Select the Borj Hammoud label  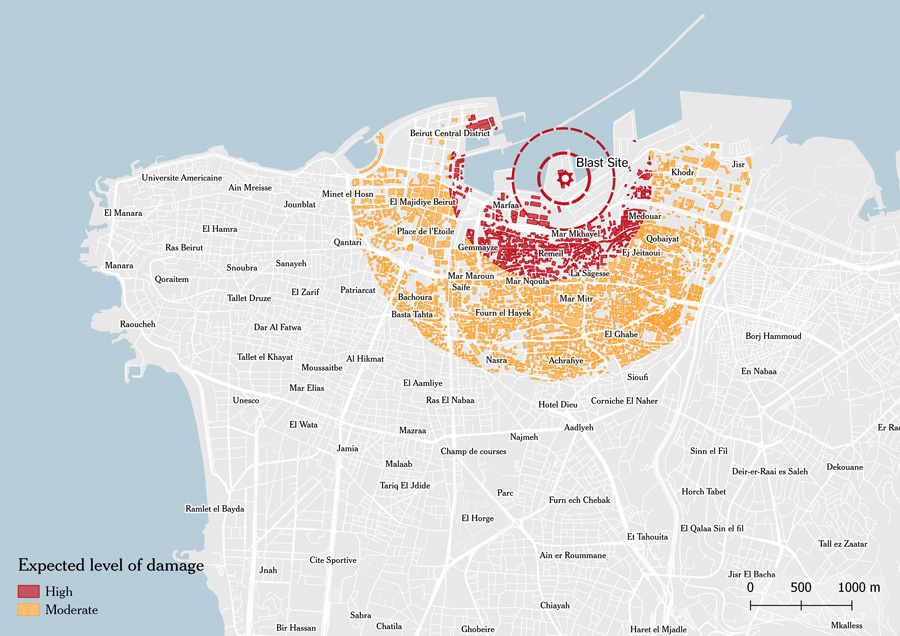pos(773,336)
